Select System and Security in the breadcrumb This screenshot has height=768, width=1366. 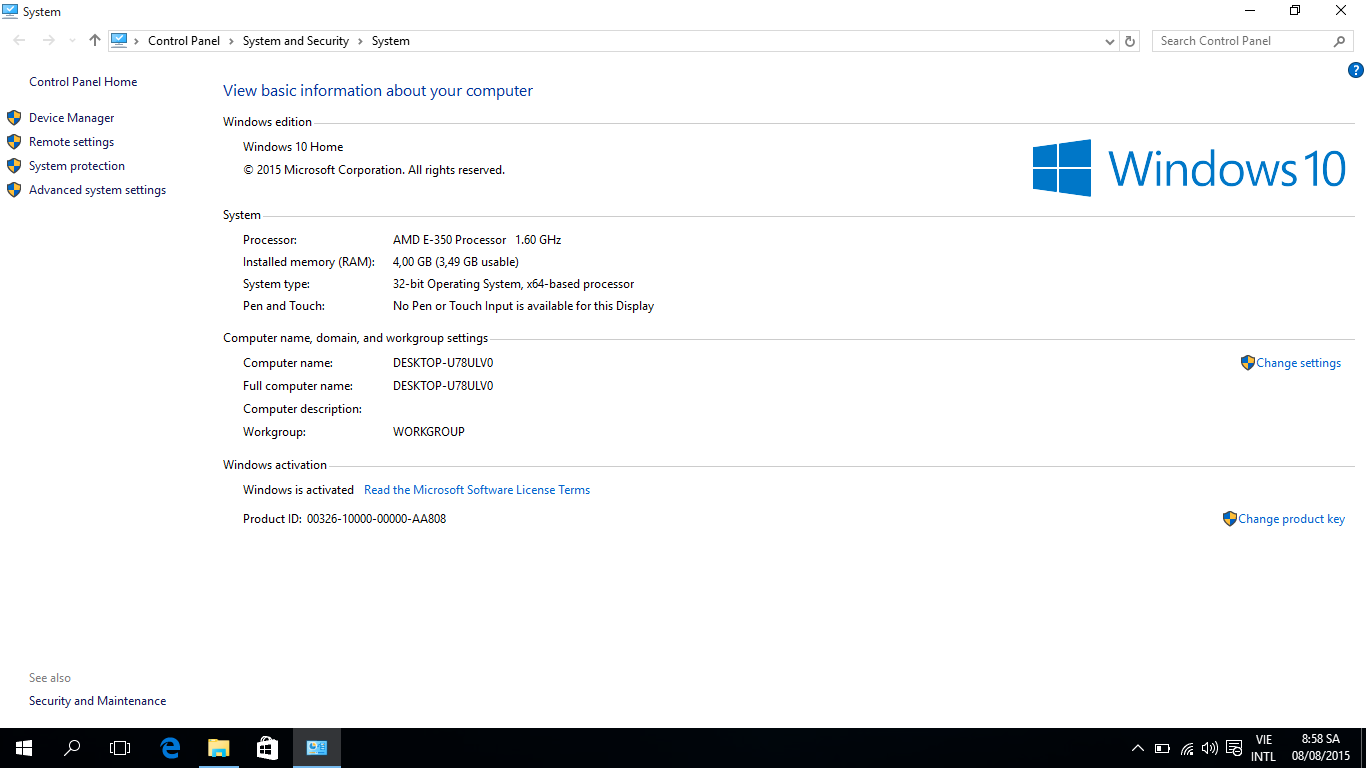[x=296, y=41]
